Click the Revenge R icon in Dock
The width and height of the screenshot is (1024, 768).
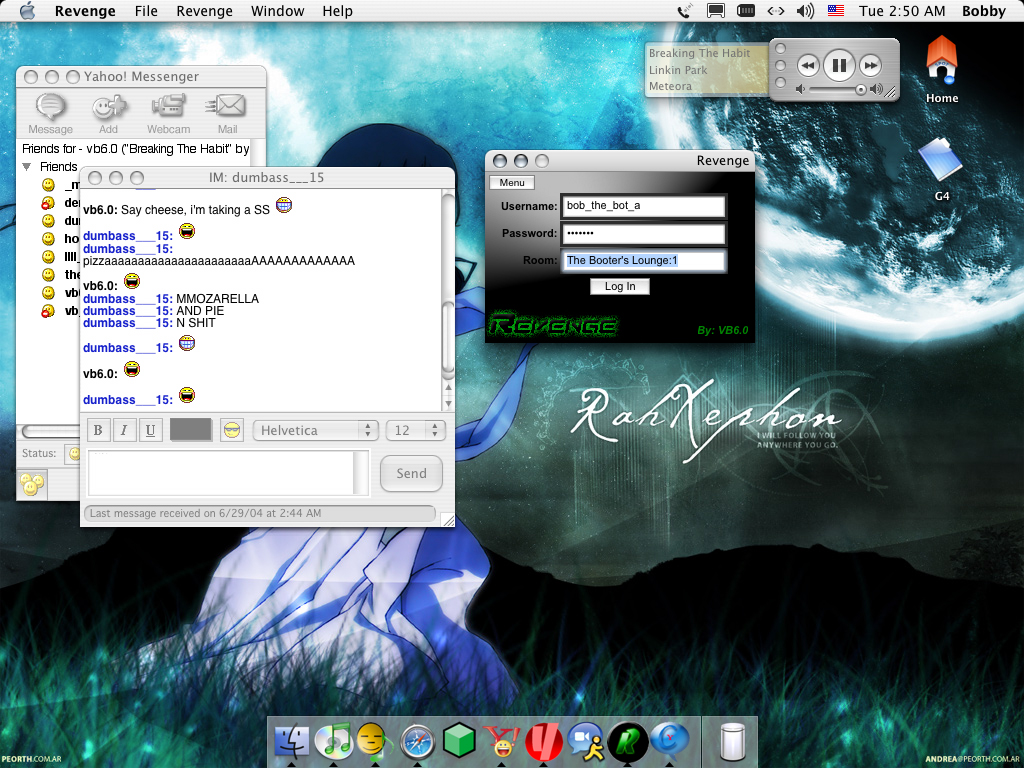coord(627,743)
